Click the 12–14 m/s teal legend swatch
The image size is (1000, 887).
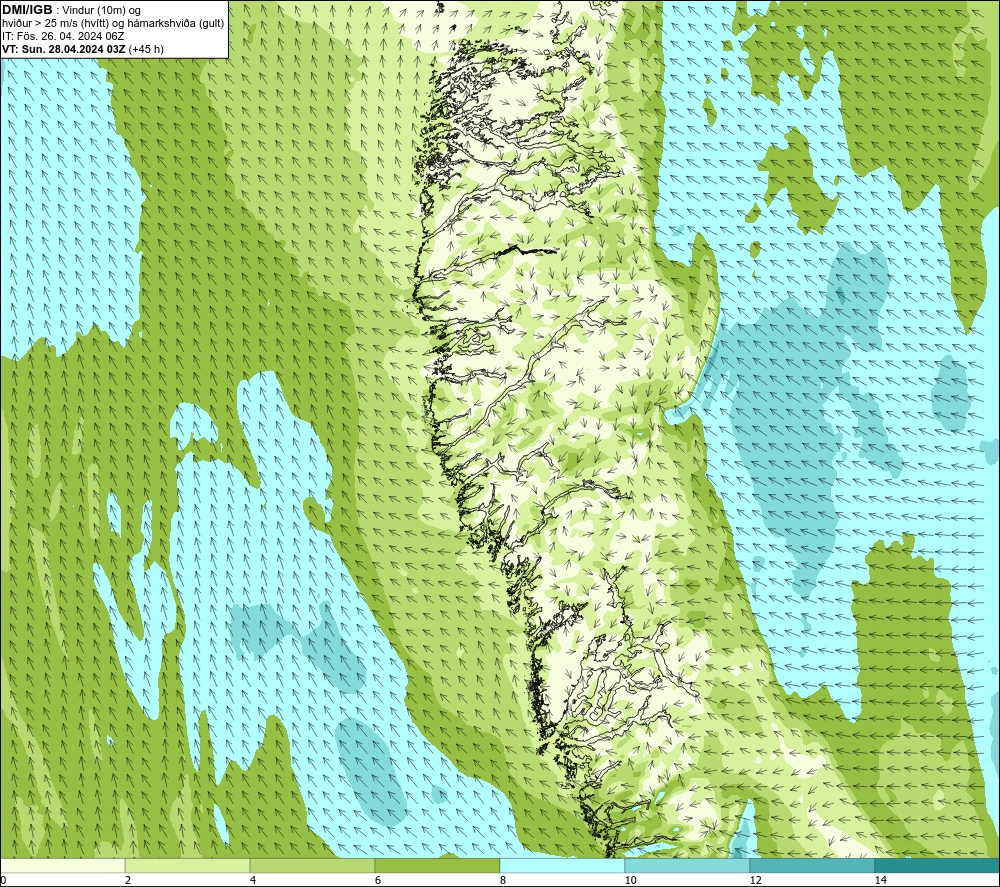pyautogui.click(x=812, y=866)
